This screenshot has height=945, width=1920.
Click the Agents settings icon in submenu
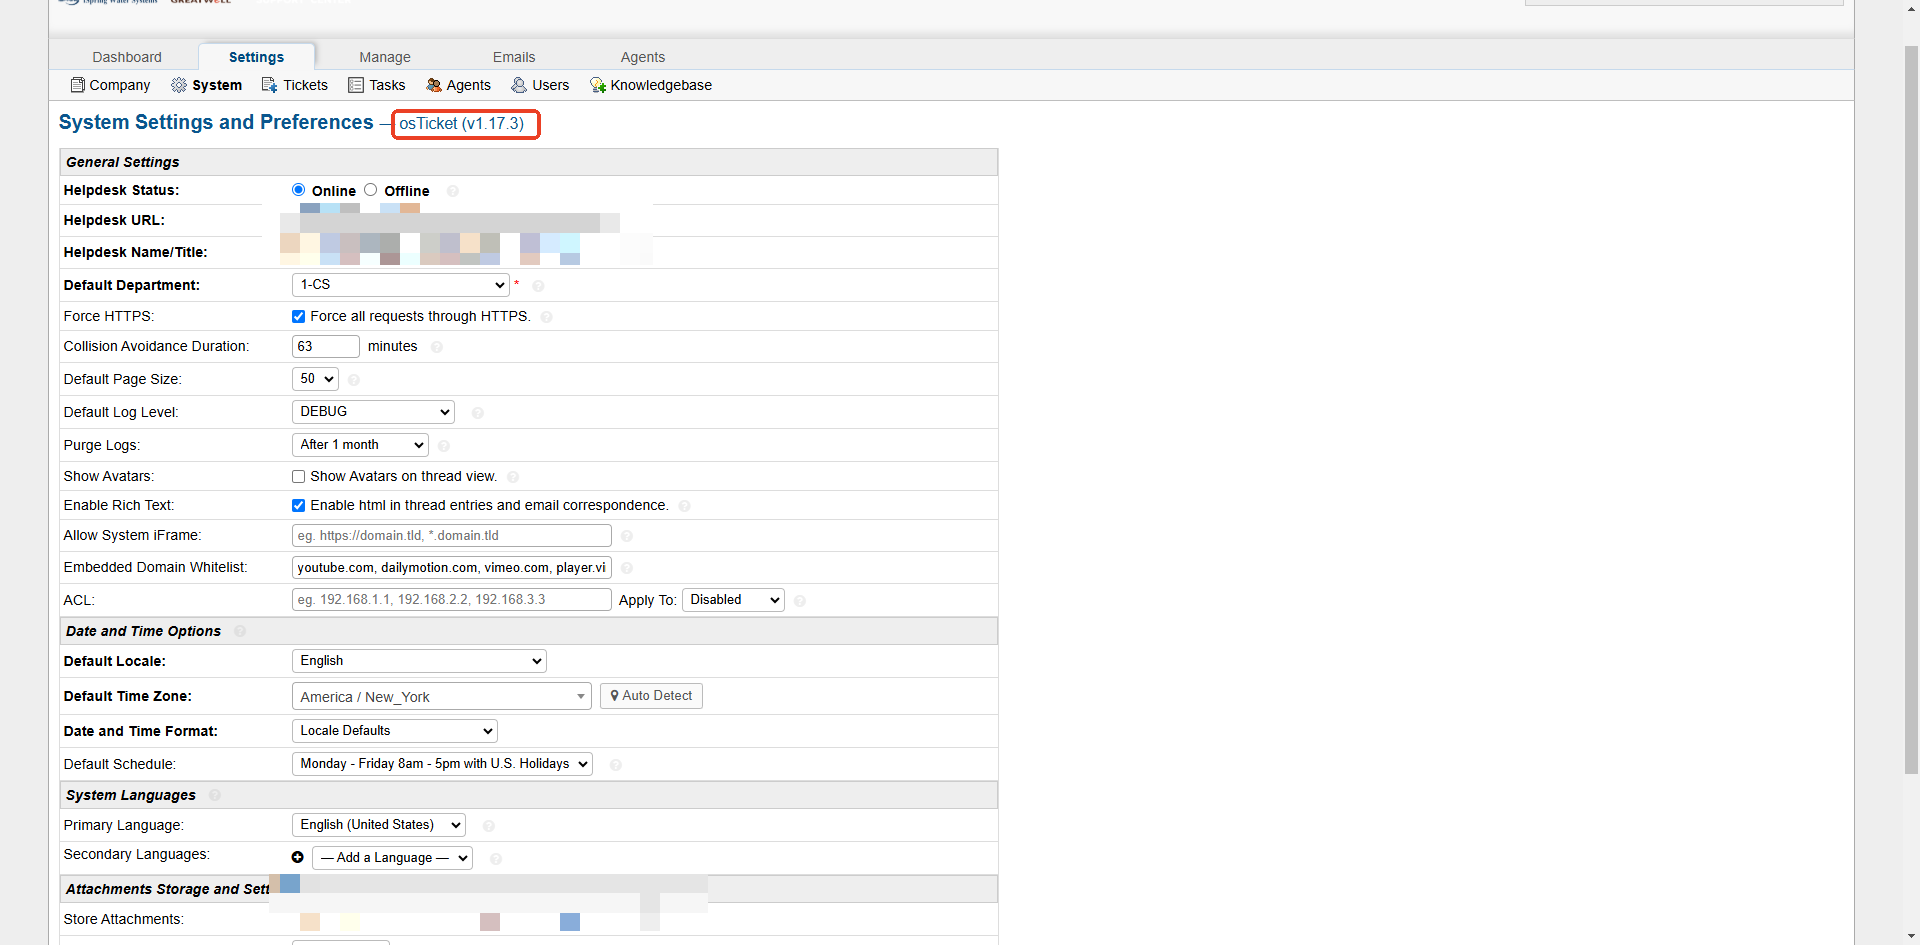tap(434, 85)
